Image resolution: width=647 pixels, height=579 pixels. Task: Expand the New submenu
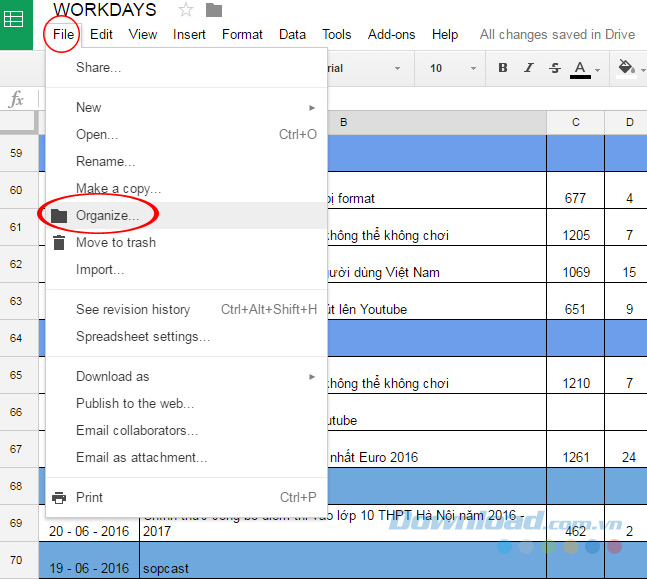coord(187,107)
